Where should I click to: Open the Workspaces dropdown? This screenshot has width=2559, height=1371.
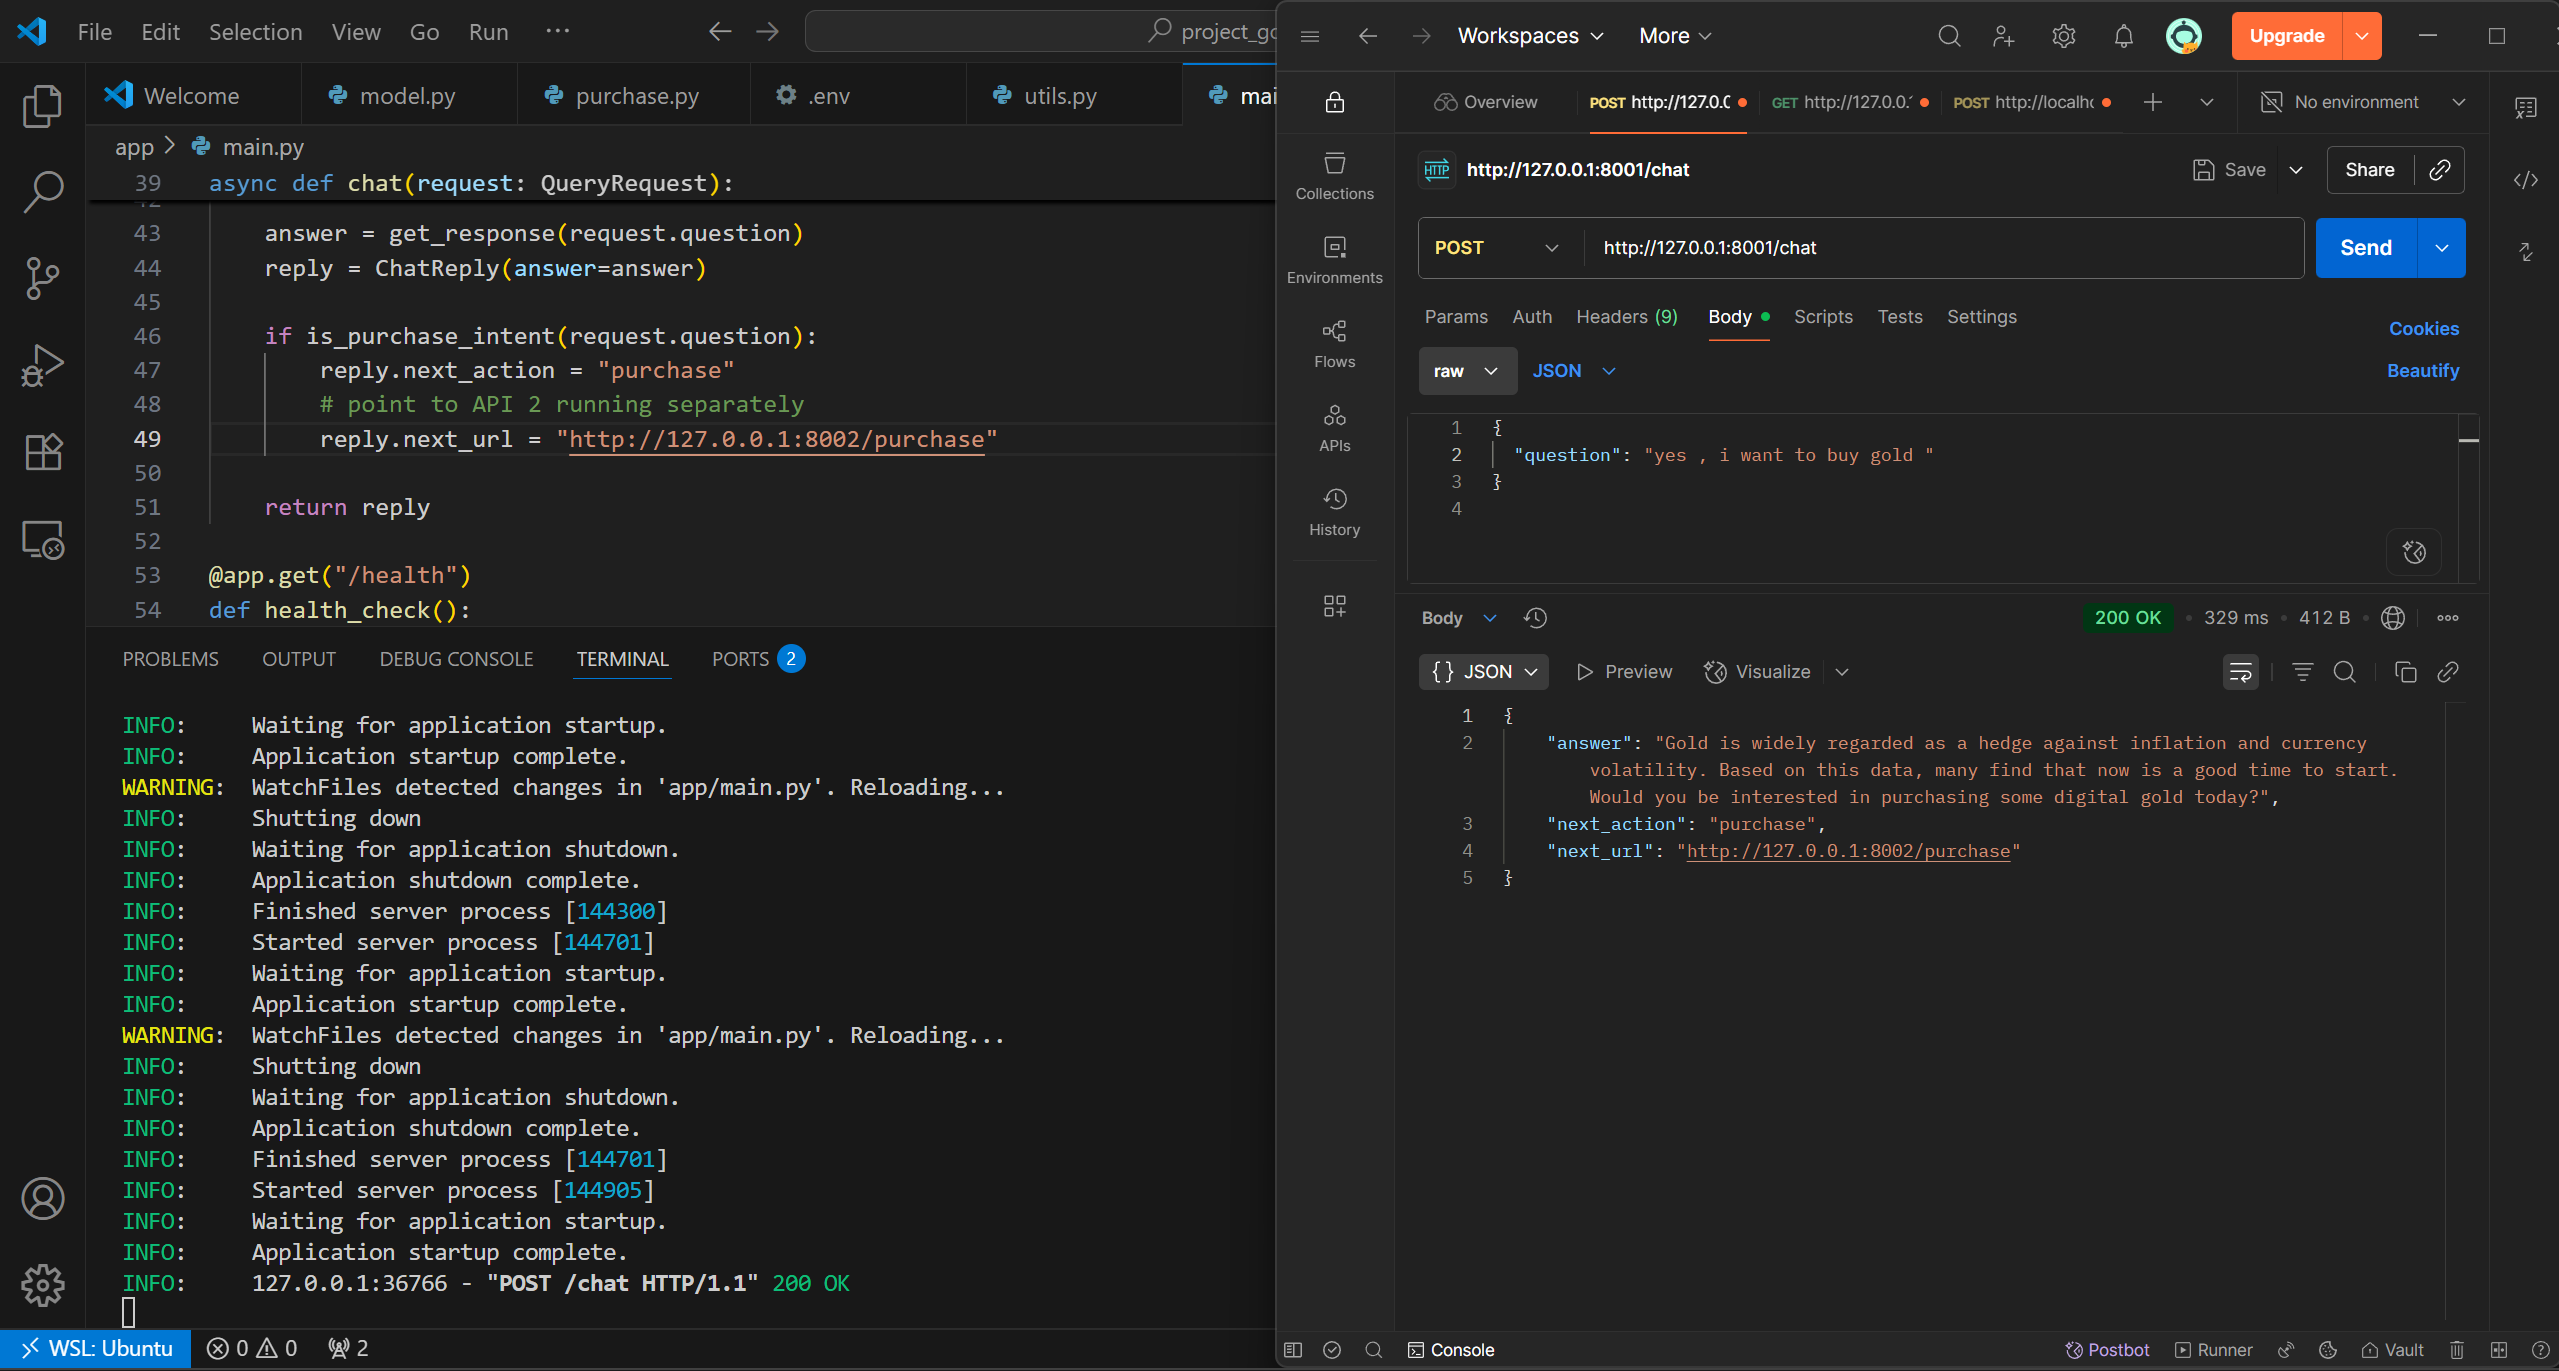1529,36
